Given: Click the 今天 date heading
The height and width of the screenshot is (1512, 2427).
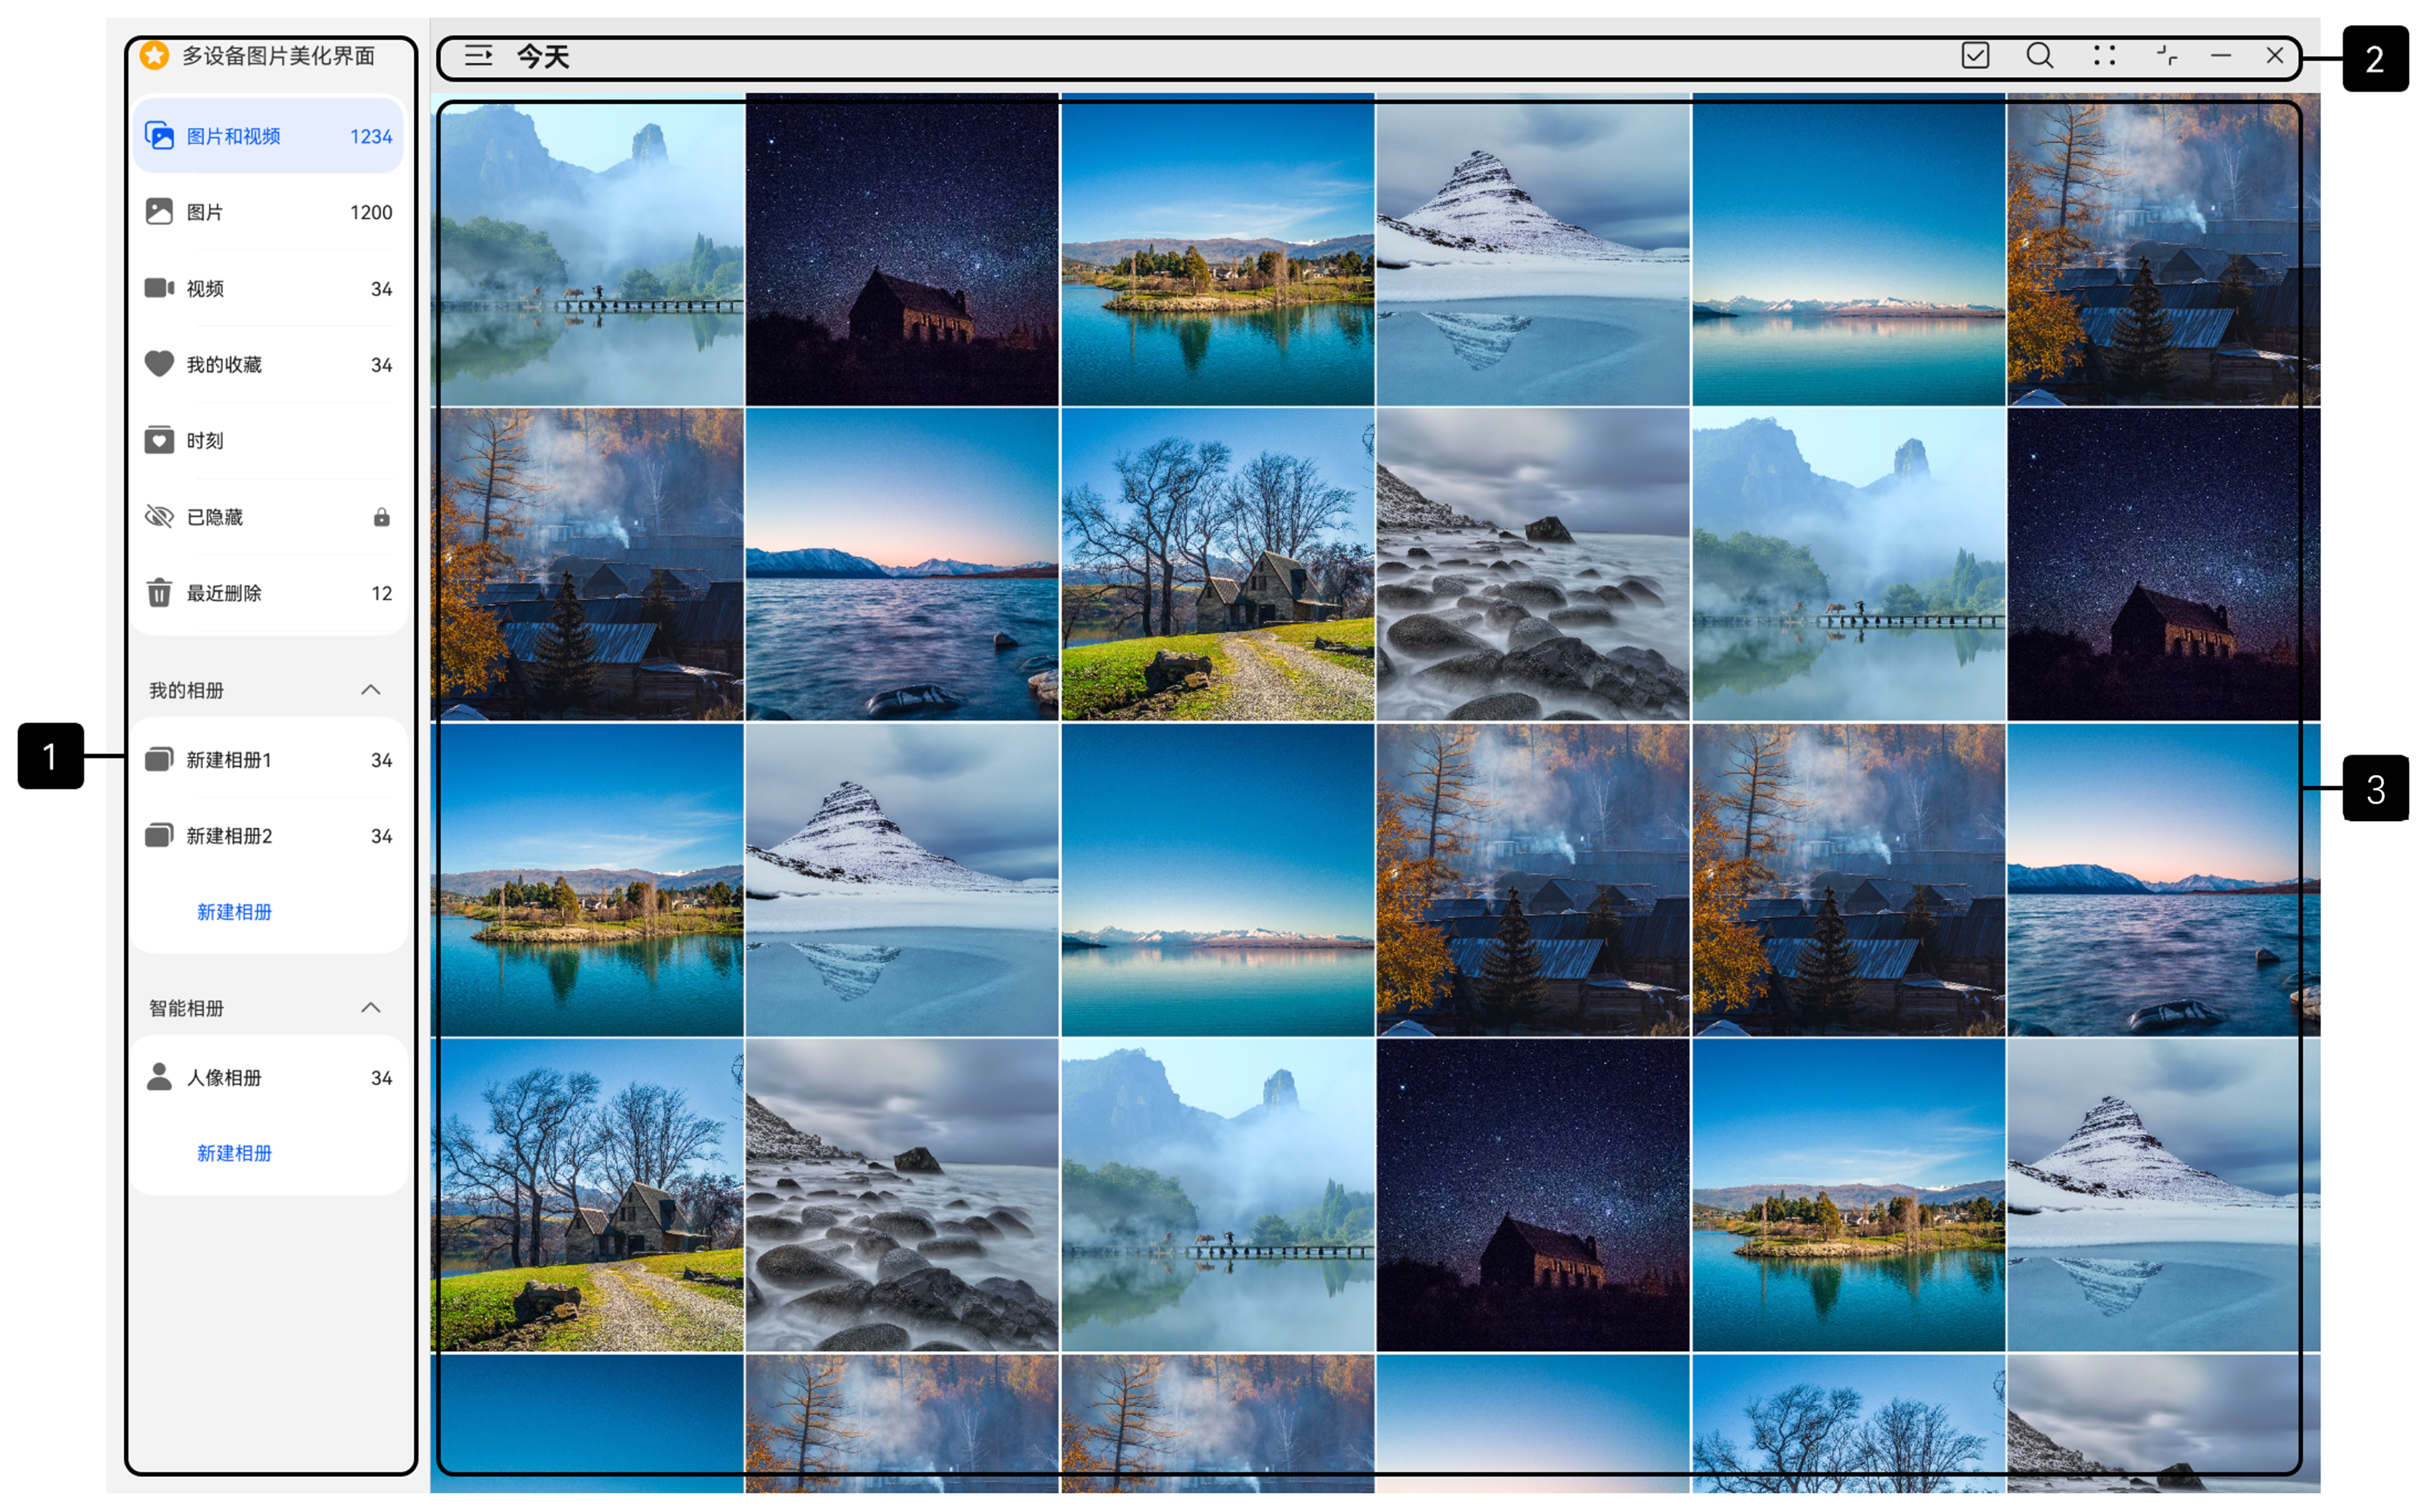Looking at the screenshot, I should pyautogui.click(x=542, y=56).
